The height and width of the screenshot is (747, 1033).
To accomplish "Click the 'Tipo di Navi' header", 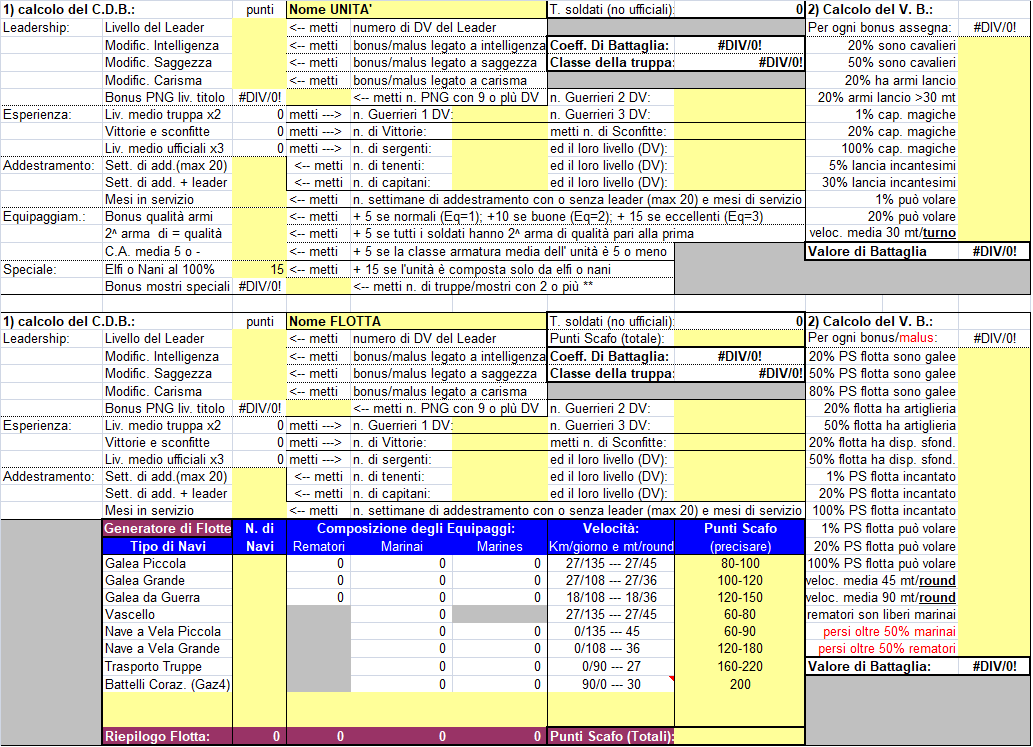I will pyautogui.click(x=167, y=546).
